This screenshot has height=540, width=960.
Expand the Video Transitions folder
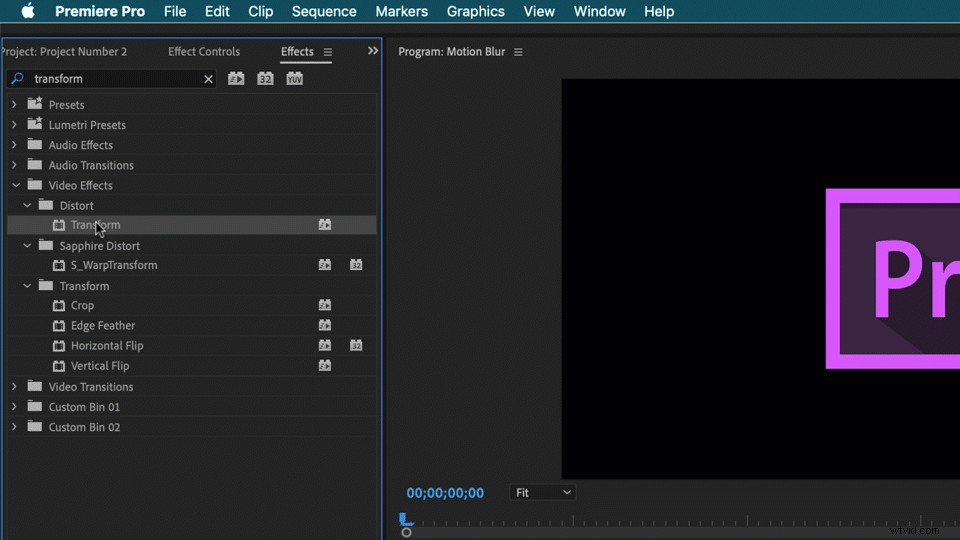pos(14,387)
